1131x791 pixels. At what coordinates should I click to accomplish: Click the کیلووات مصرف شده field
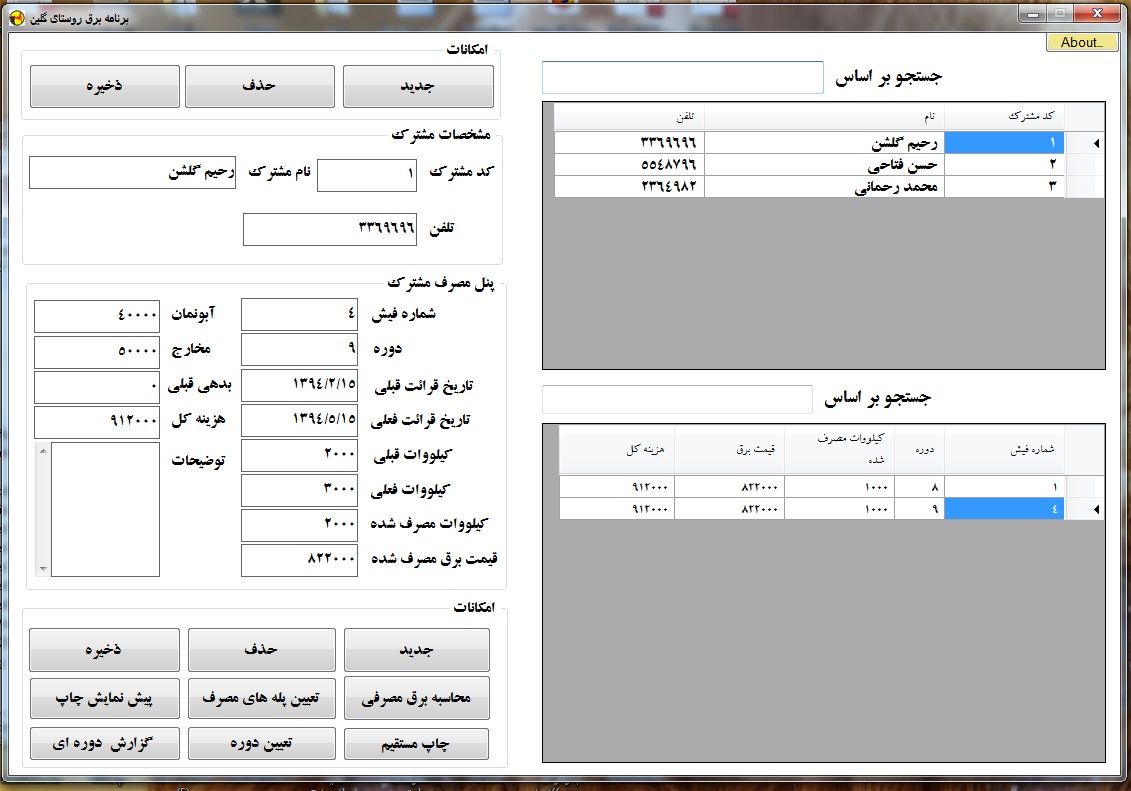(299, 525)
